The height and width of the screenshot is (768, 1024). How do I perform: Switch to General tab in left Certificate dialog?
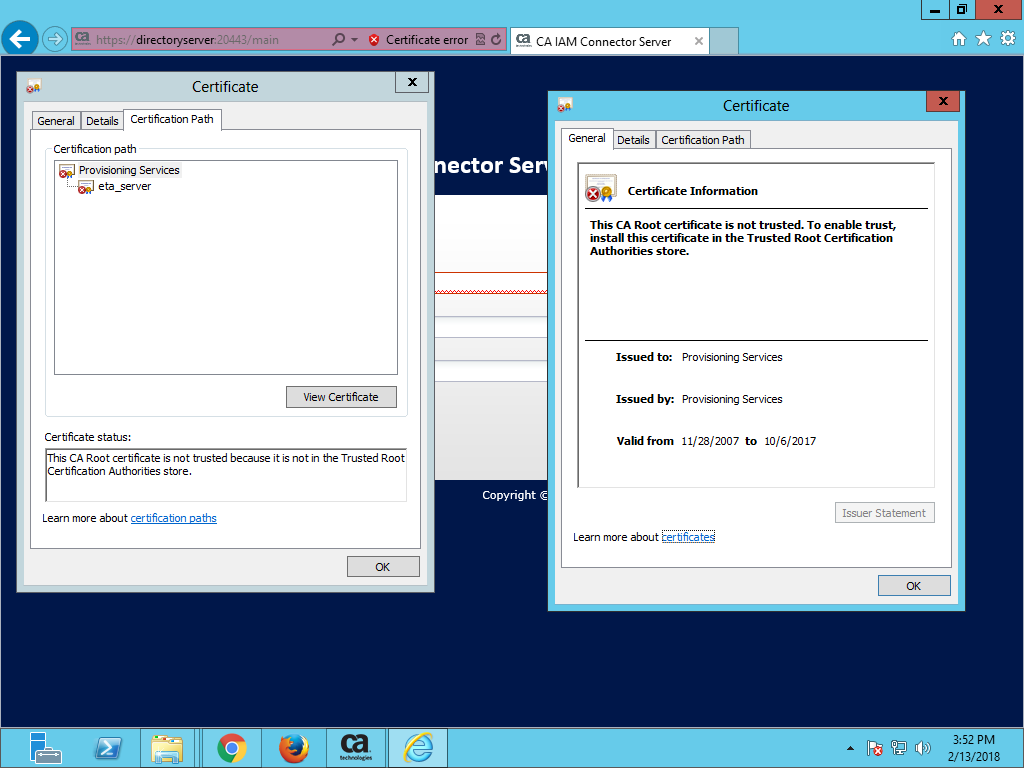56,121
